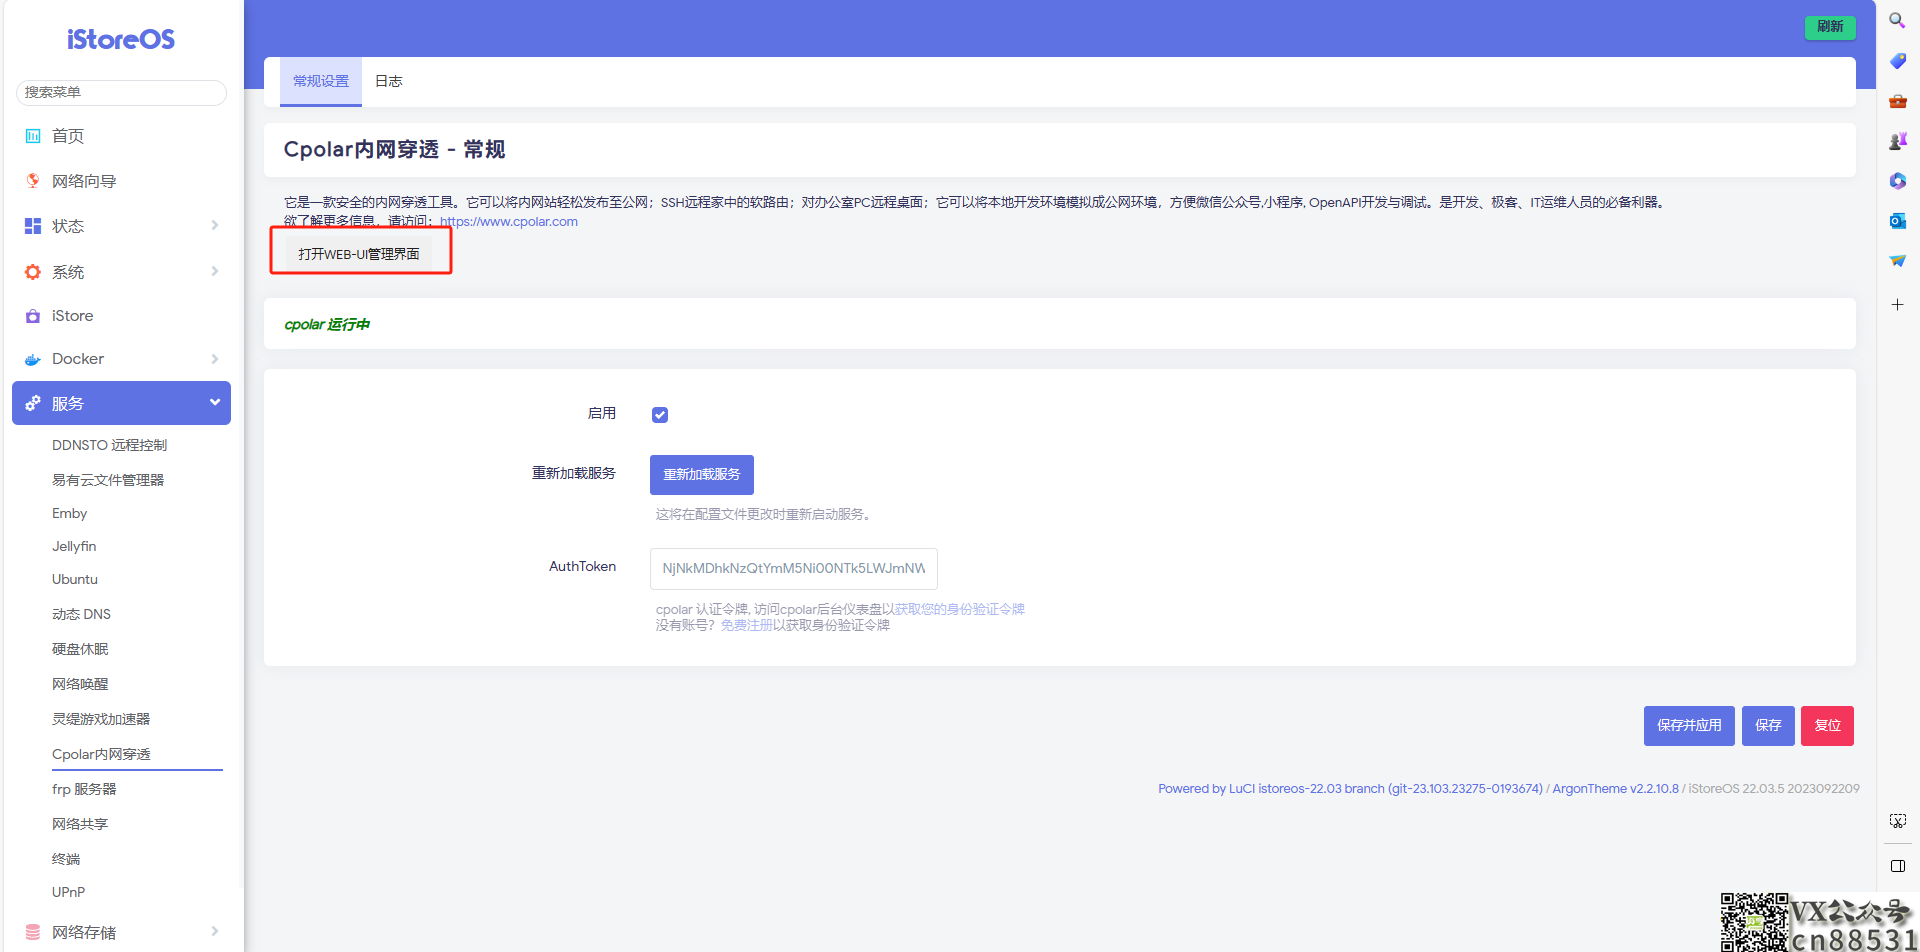
Task: Click the green 刷新 button
Action: coord(1830,27)
